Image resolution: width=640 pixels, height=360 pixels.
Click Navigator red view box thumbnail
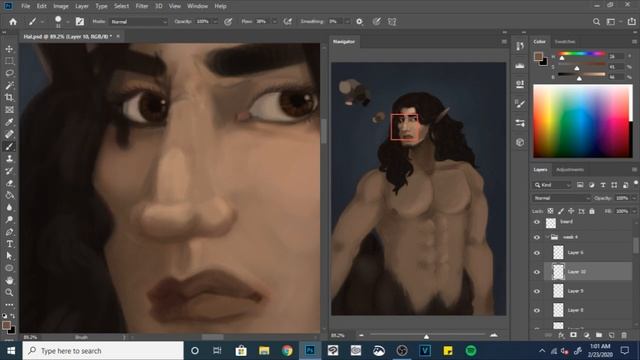[404, 127]
